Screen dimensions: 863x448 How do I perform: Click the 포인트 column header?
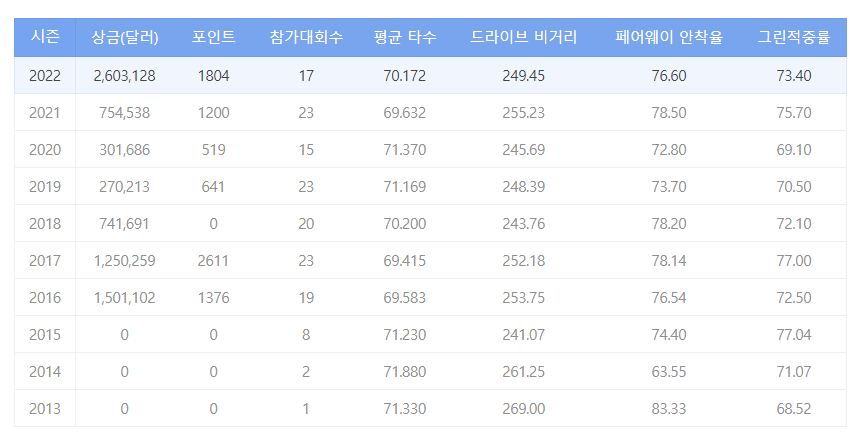213,37
